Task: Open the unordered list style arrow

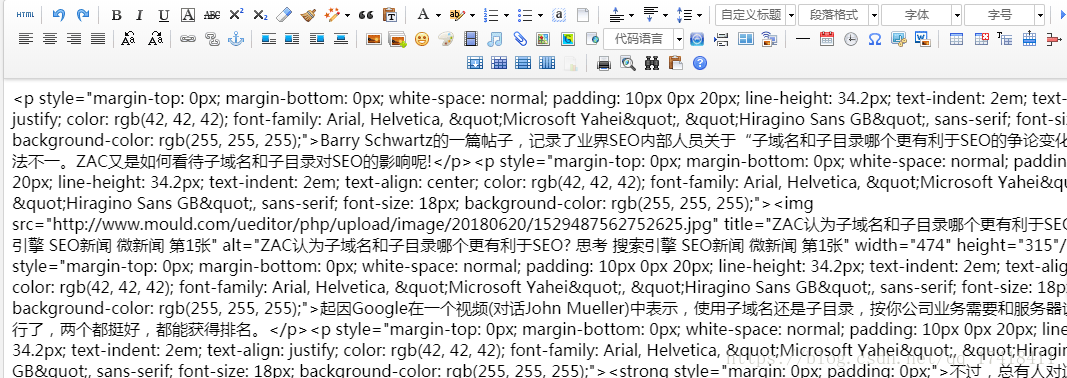Action: [540, 15]
